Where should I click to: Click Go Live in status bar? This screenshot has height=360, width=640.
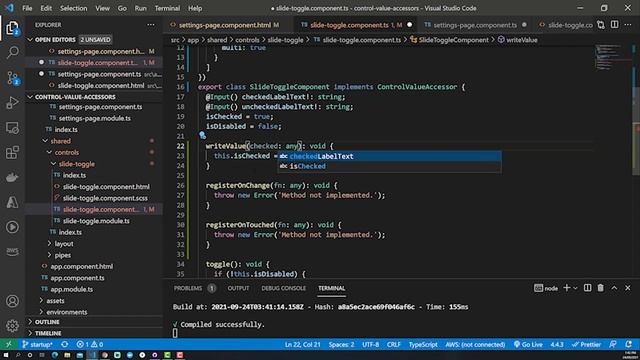528,344
